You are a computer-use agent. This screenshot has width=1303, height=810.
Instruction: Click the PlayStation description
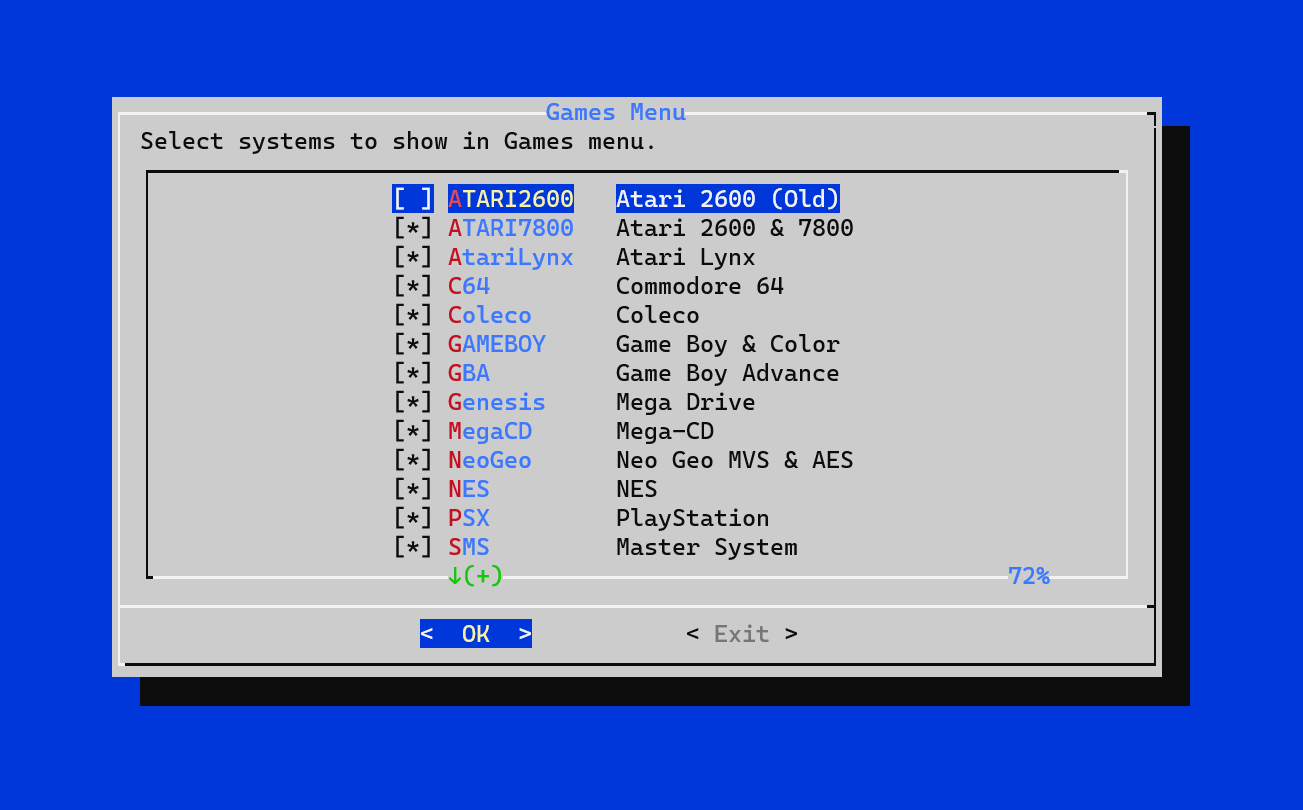(x=693, y=518)
